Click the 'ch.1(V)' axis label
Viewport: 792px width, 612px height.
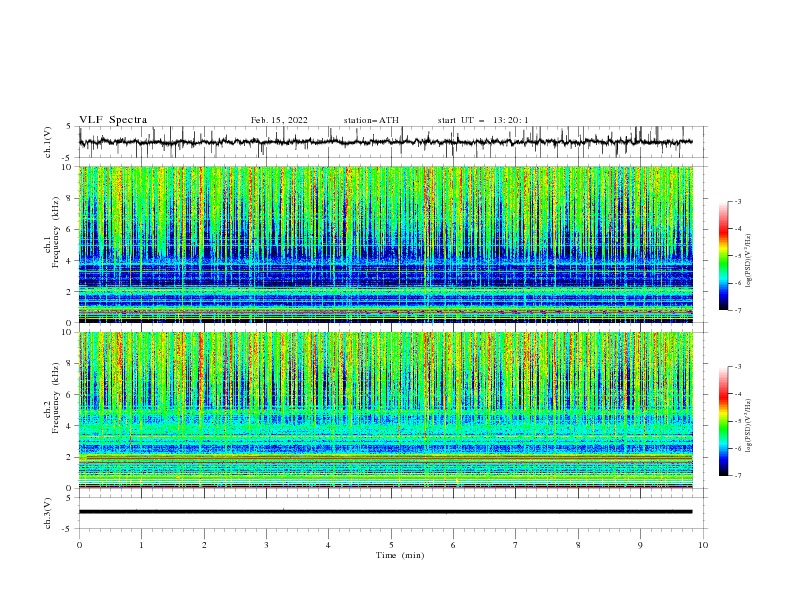[48, 142]
